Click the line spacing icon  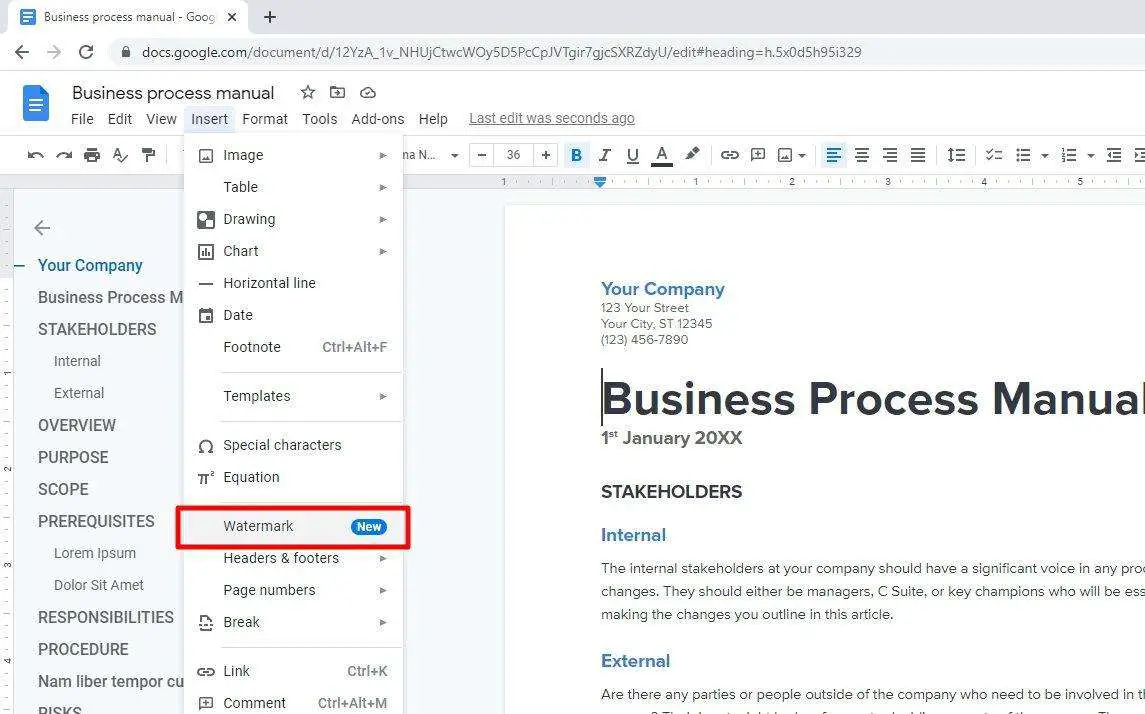[956, 155]
